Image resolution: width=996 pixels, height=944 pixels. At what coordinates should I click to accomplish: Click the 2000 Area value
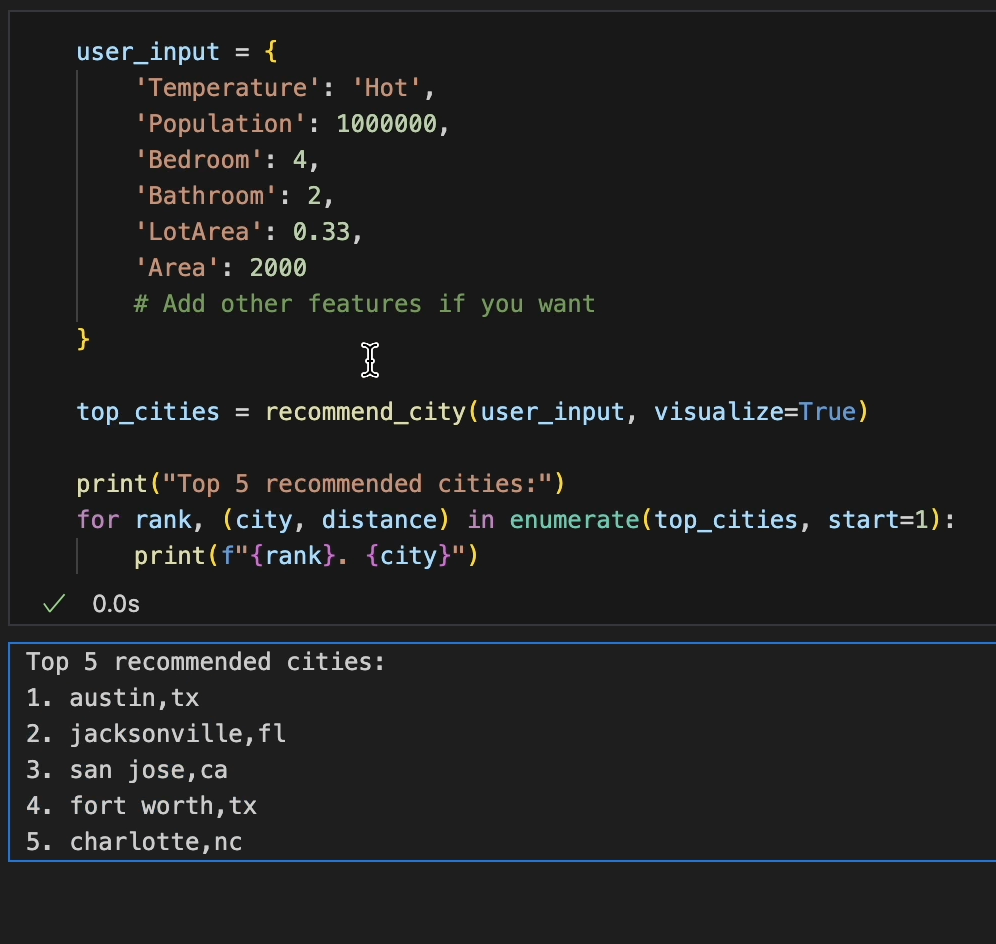point(278,268)
